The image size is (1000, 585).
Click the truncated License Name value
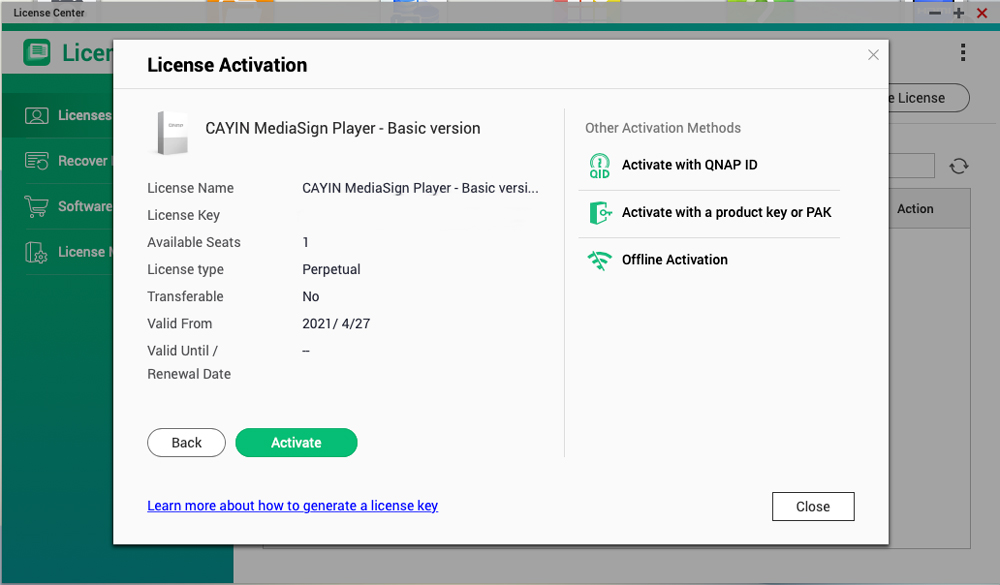(x=420, y=188)
